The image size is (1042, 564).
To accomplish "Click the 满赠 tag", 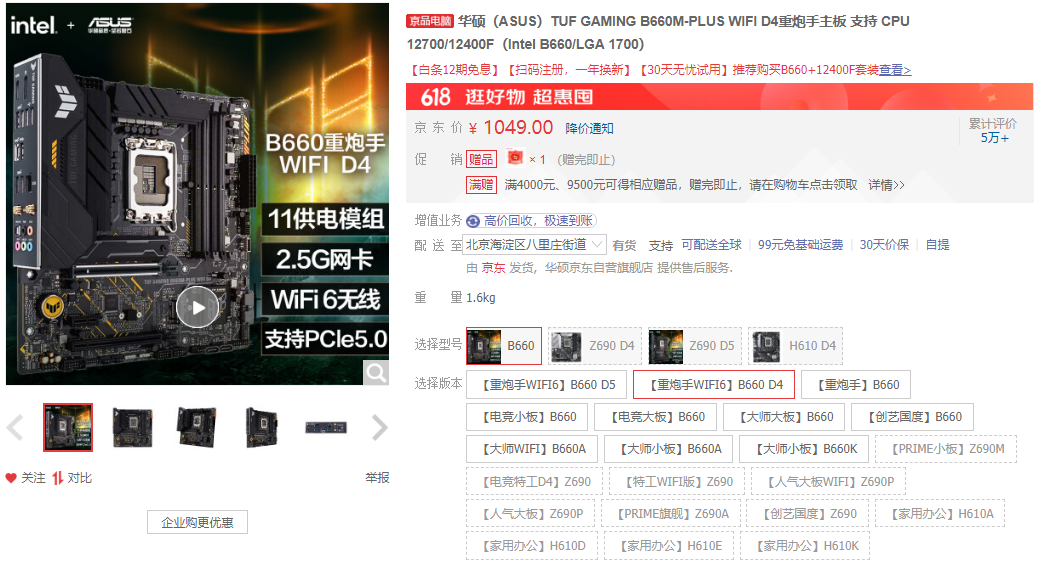I will (481, 185).
